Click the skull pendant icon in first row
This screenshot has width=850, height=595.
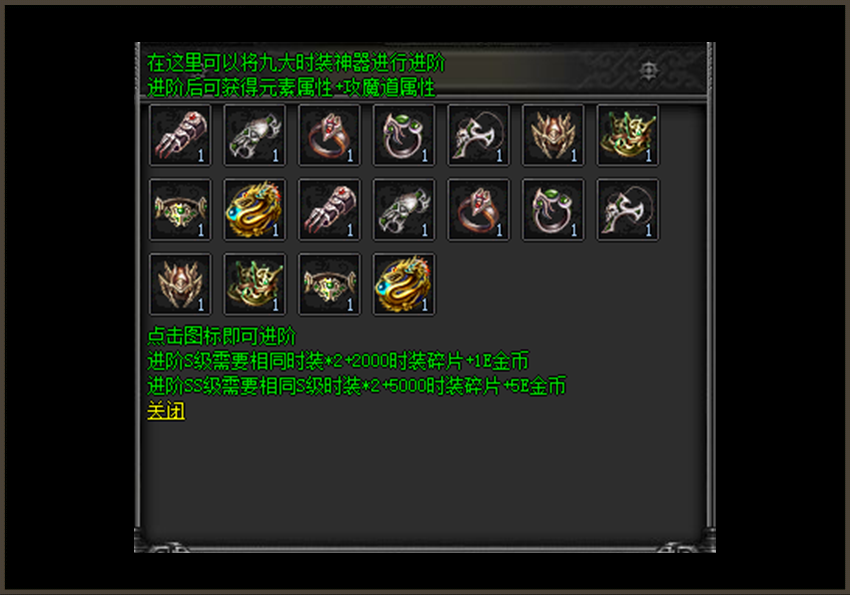(x=479, y=135)
